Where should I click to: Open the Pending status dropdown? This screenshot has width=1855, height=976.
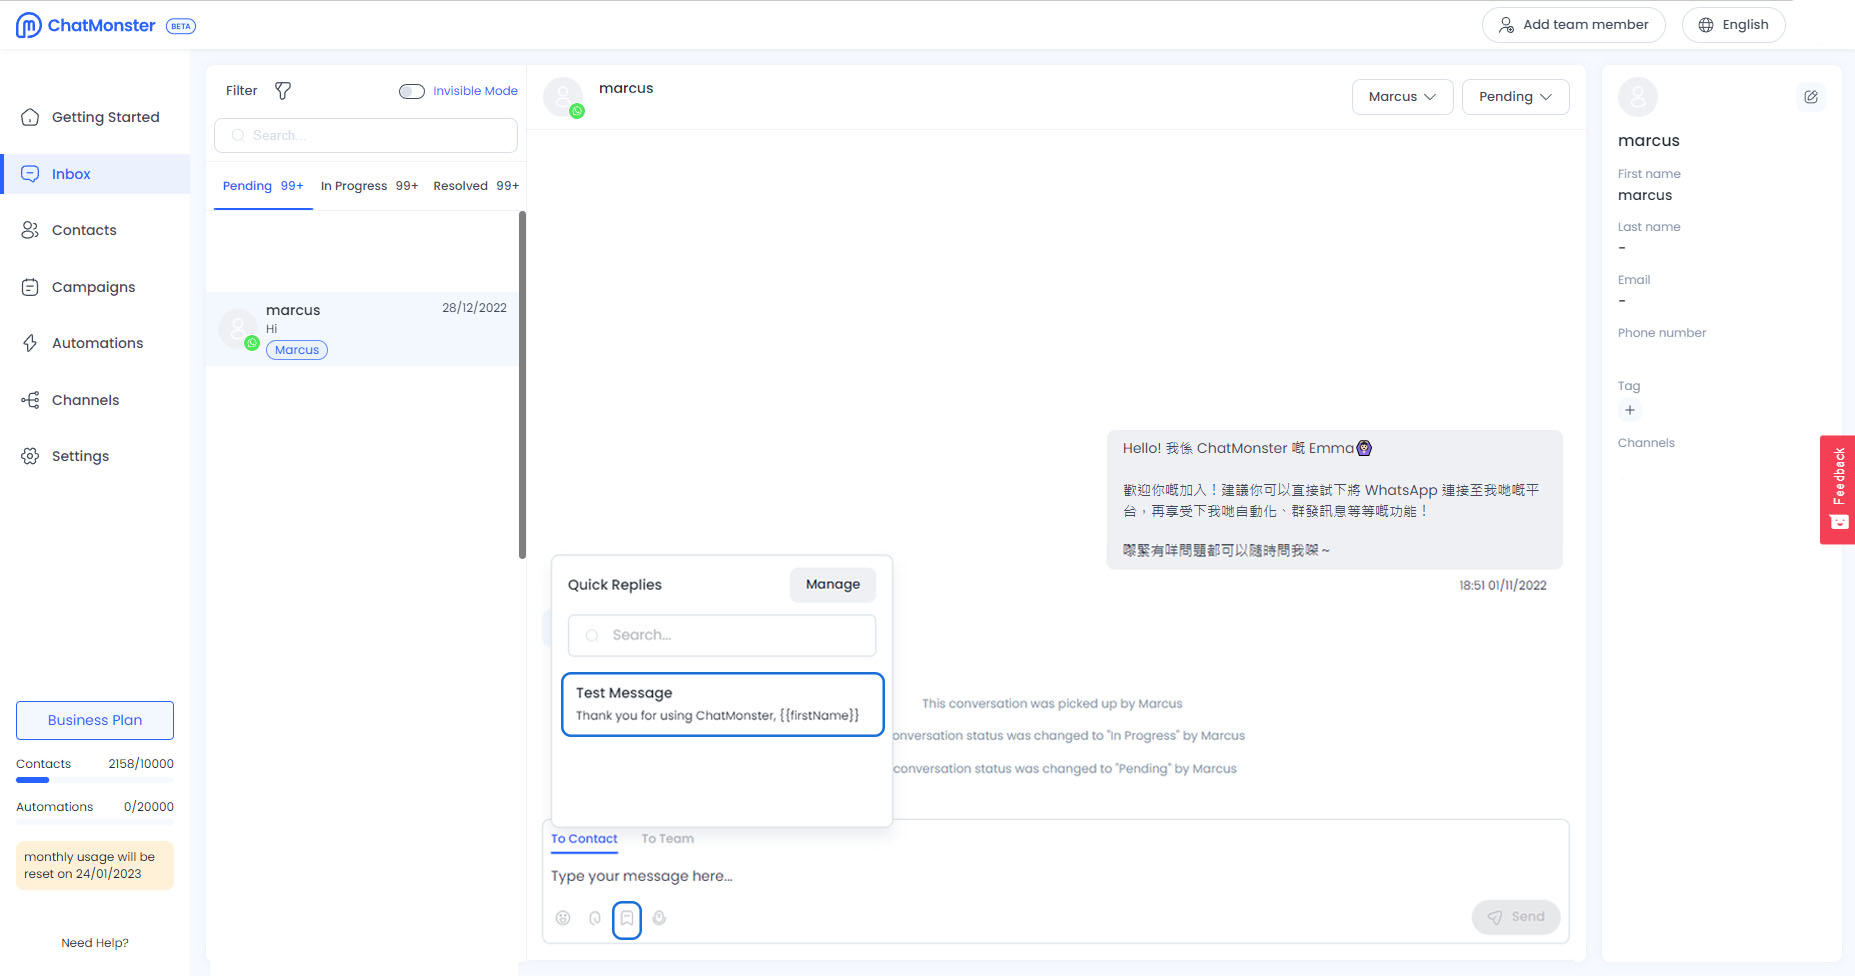tap(1515, 97)
